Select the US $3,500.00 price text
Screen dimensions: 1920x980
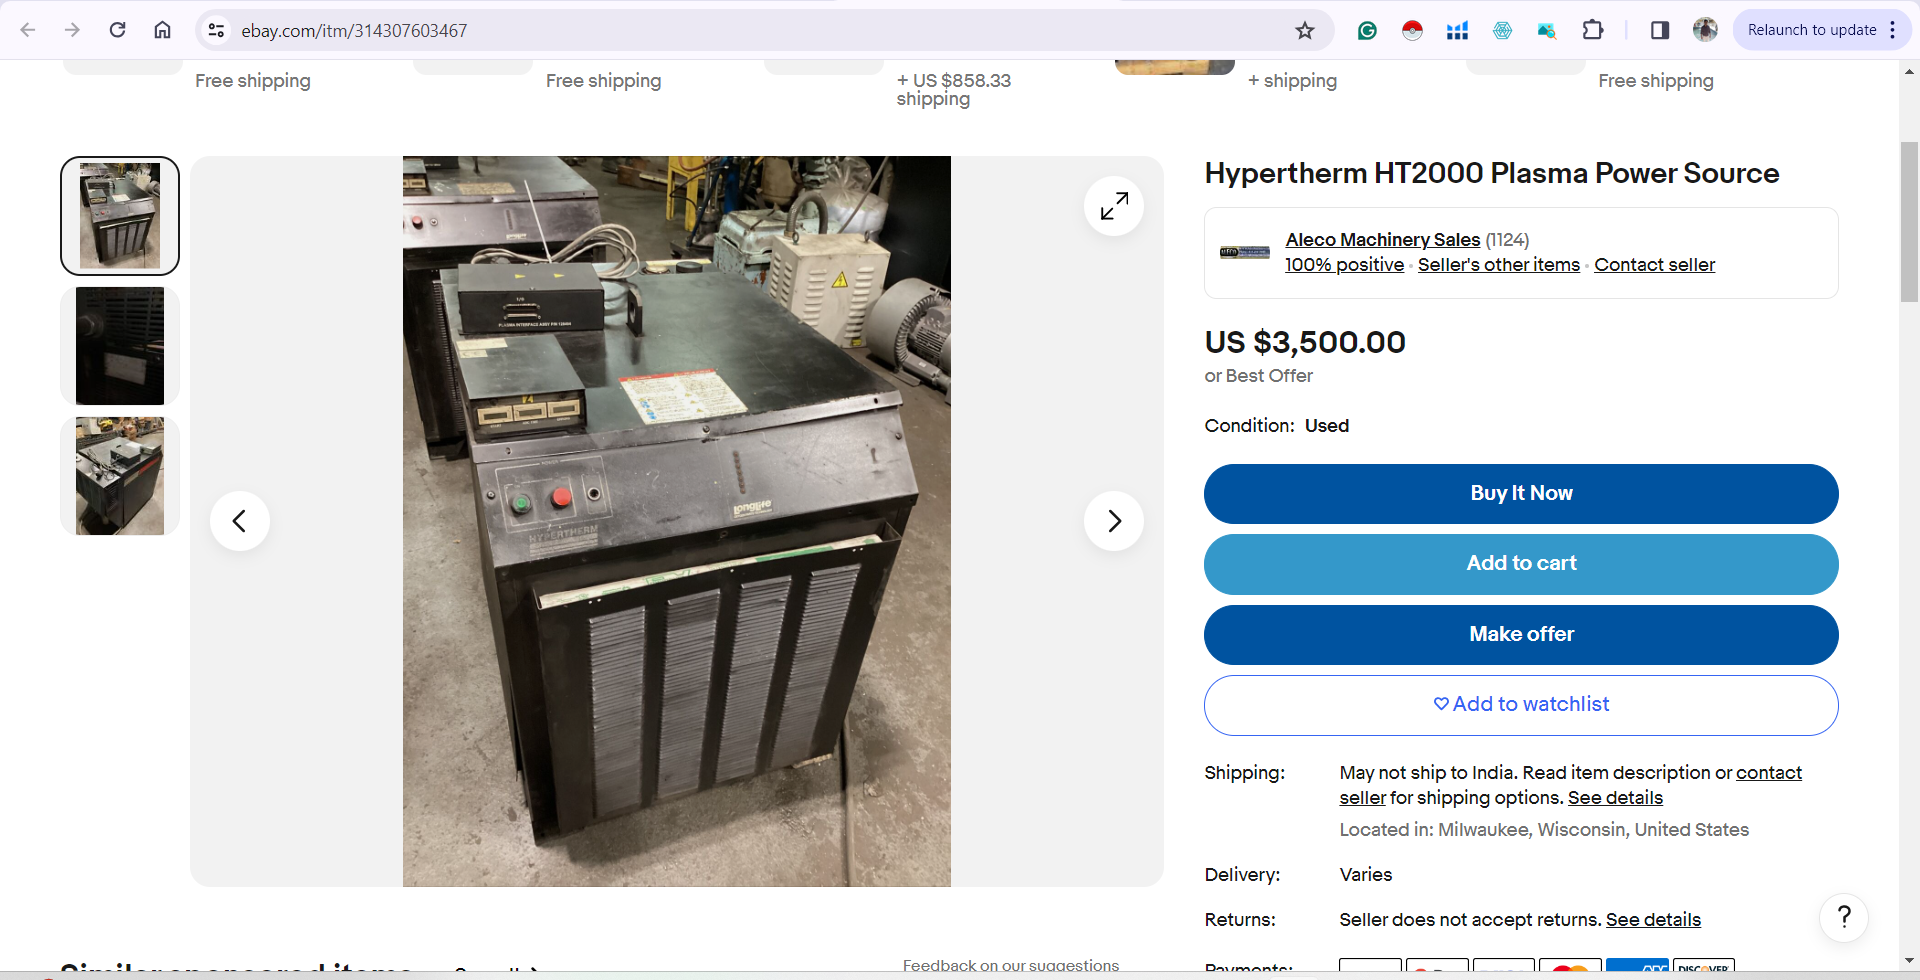1305,343
